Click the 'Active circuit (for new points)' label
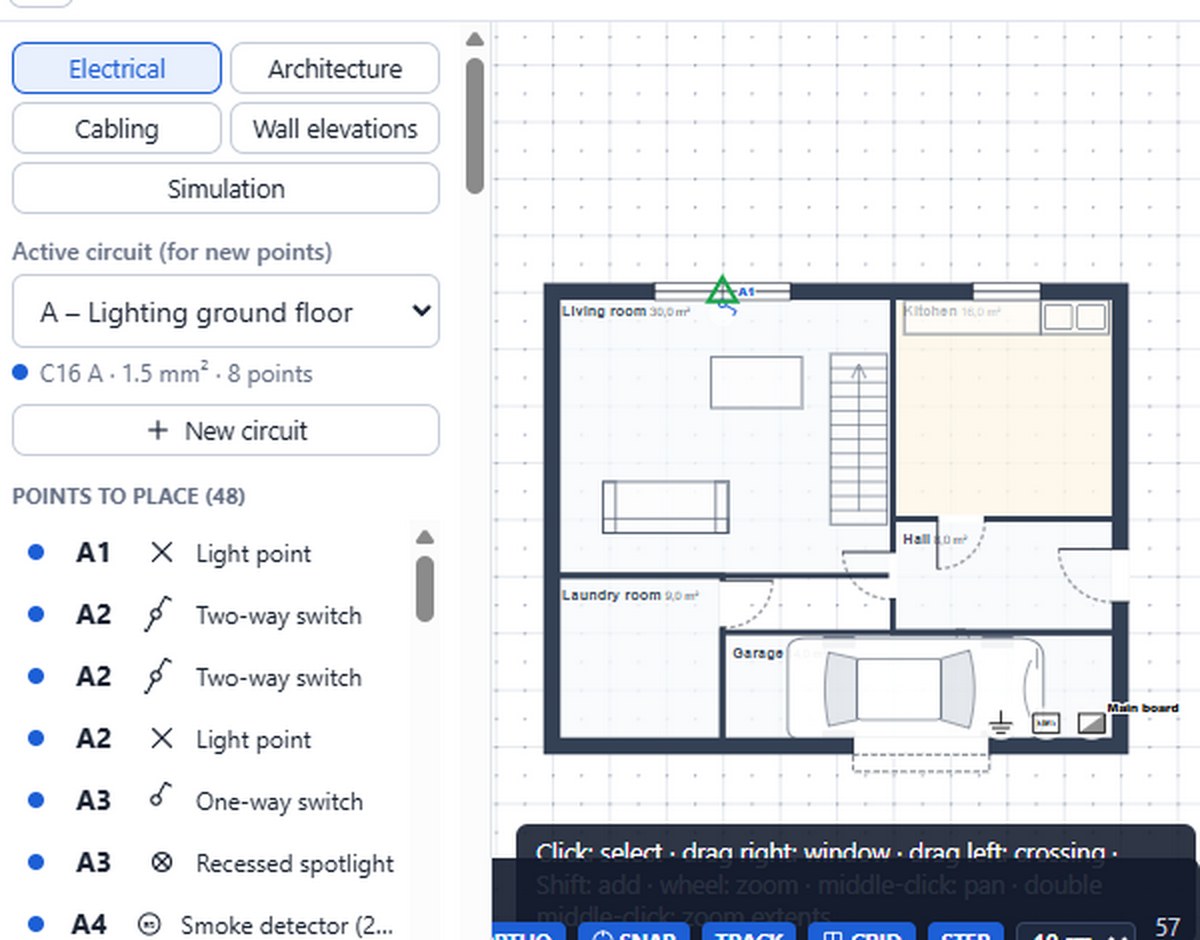 (172, 252)
